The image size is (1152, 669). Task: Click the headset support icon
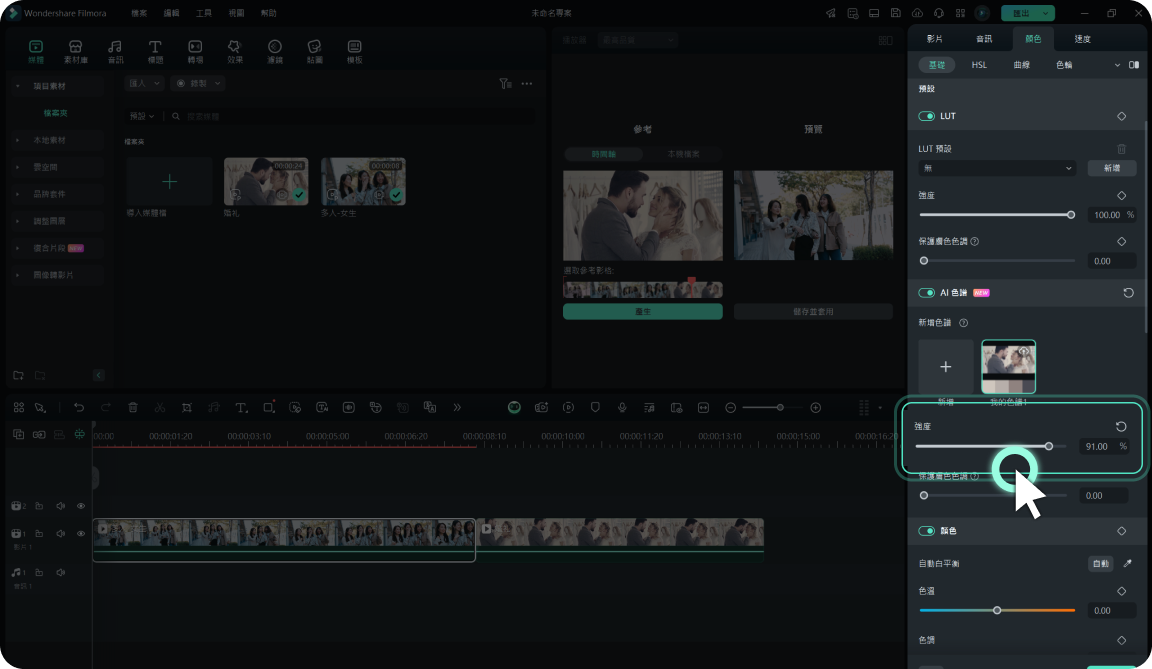(939, 13)
